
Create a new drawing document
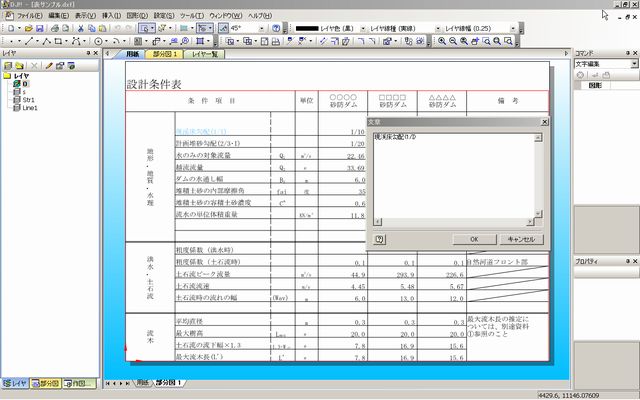point(11,29)
